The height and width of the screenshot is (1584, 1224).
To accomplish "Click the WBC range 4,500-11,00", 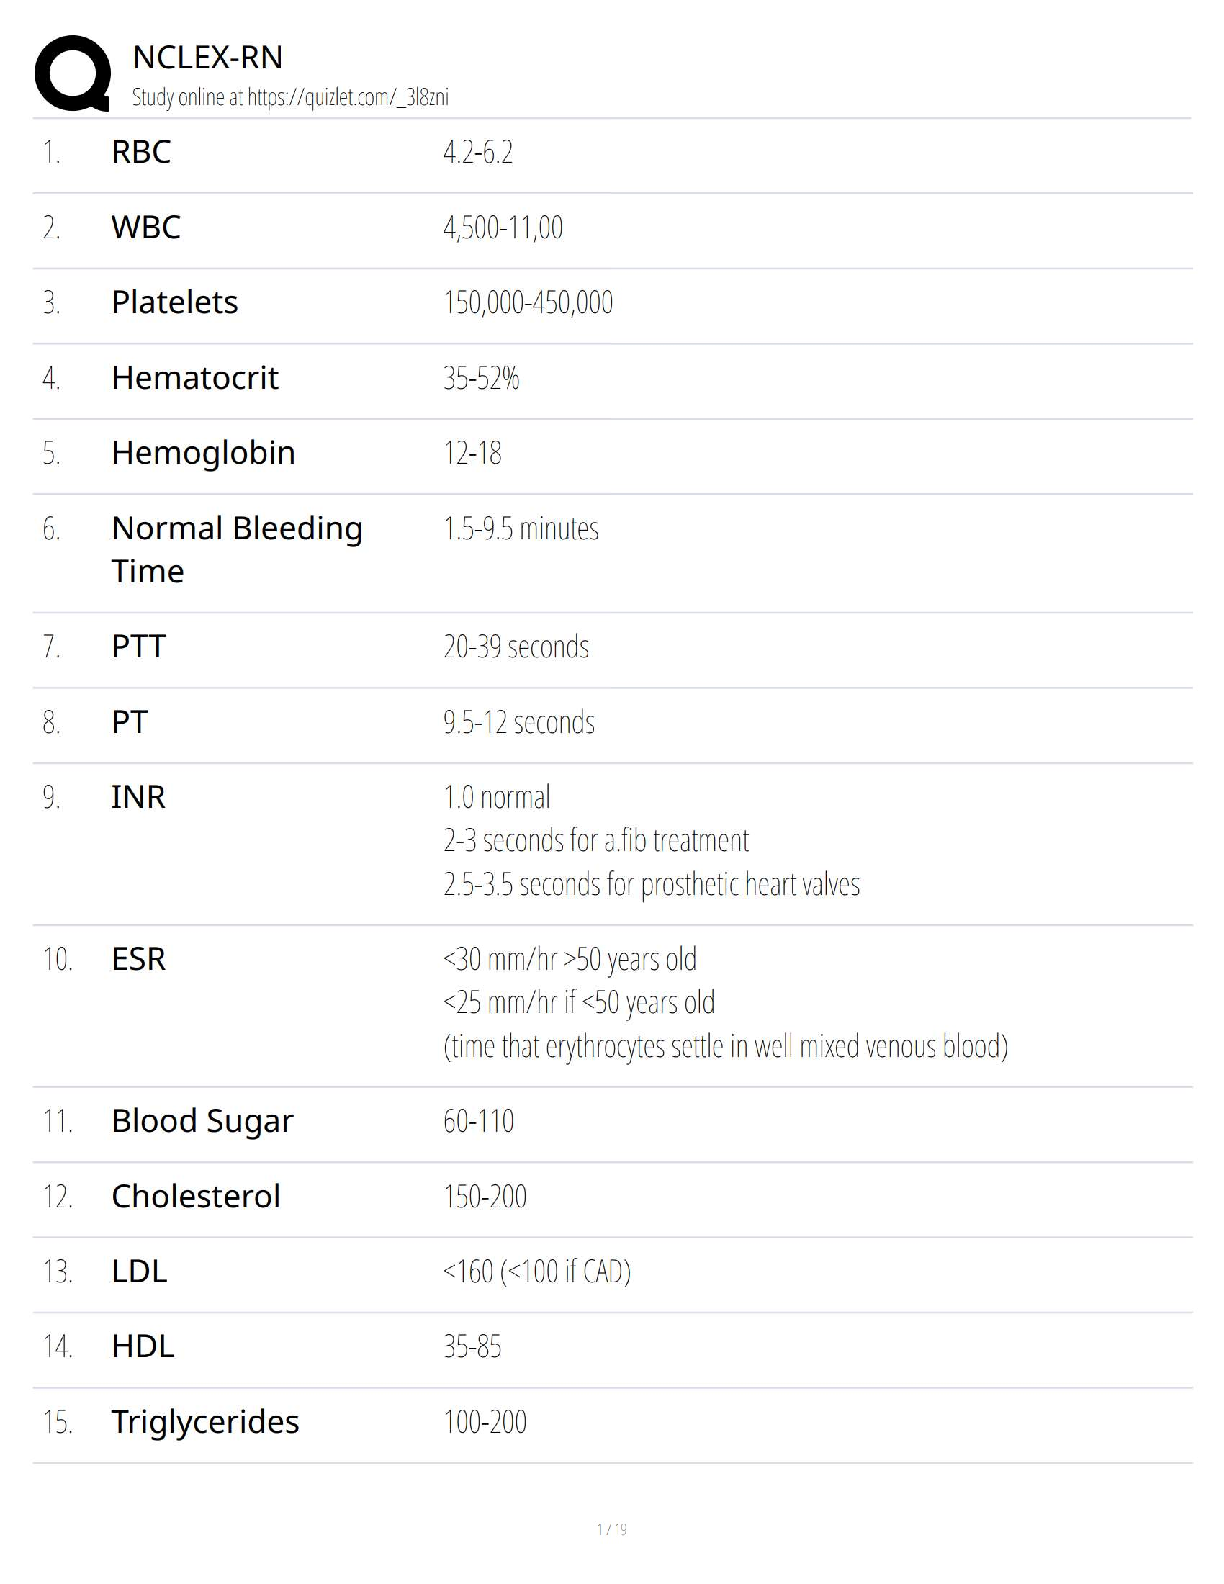I will point(502,228).
